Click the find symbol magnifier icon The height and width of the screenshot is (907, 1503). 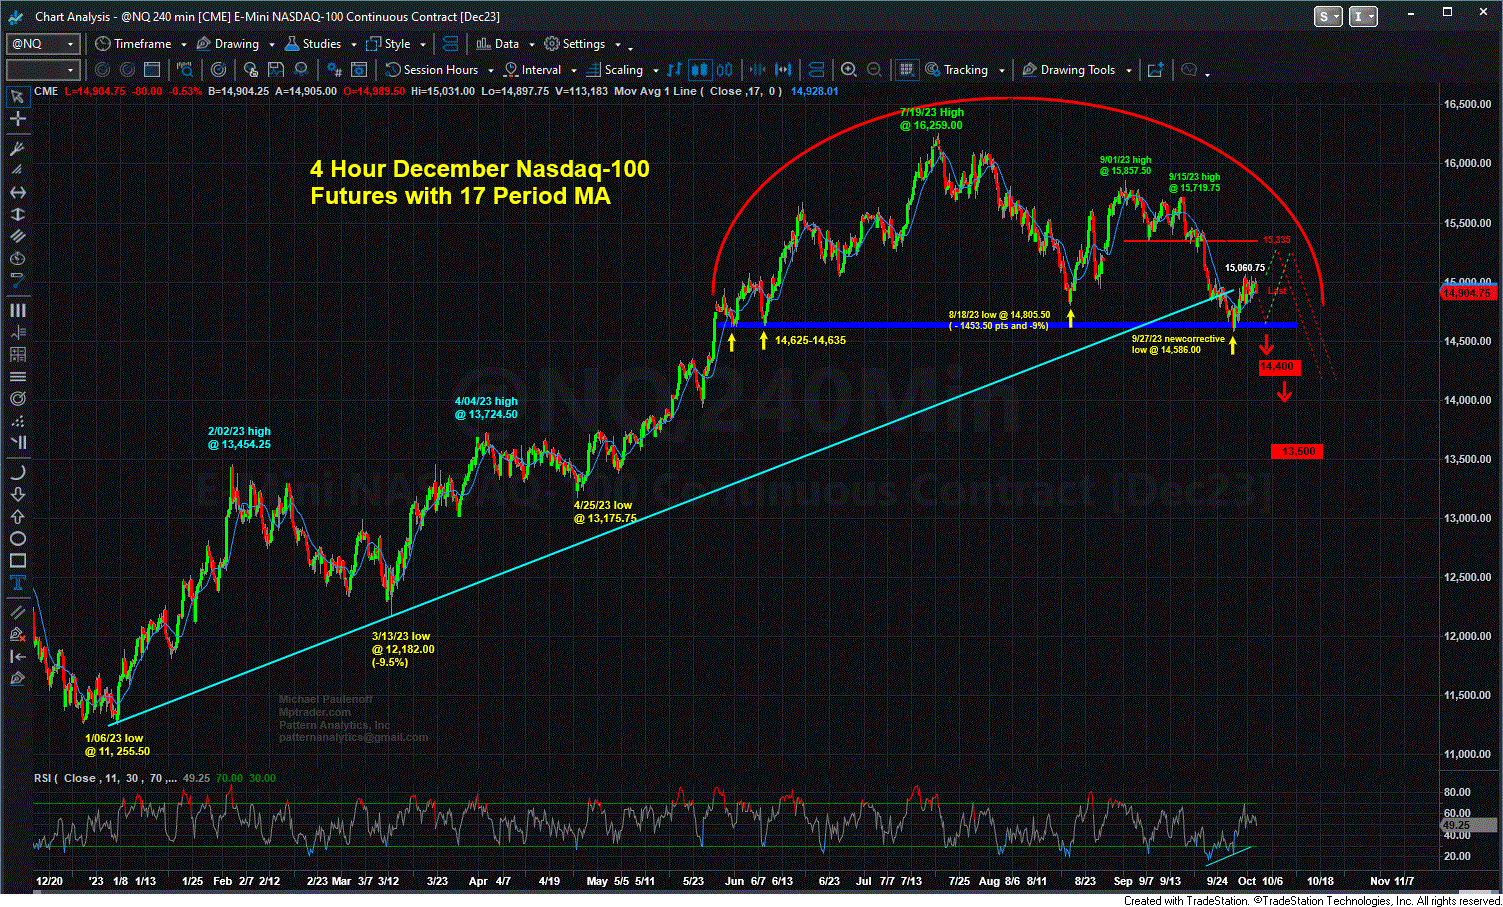click(184, 70)
